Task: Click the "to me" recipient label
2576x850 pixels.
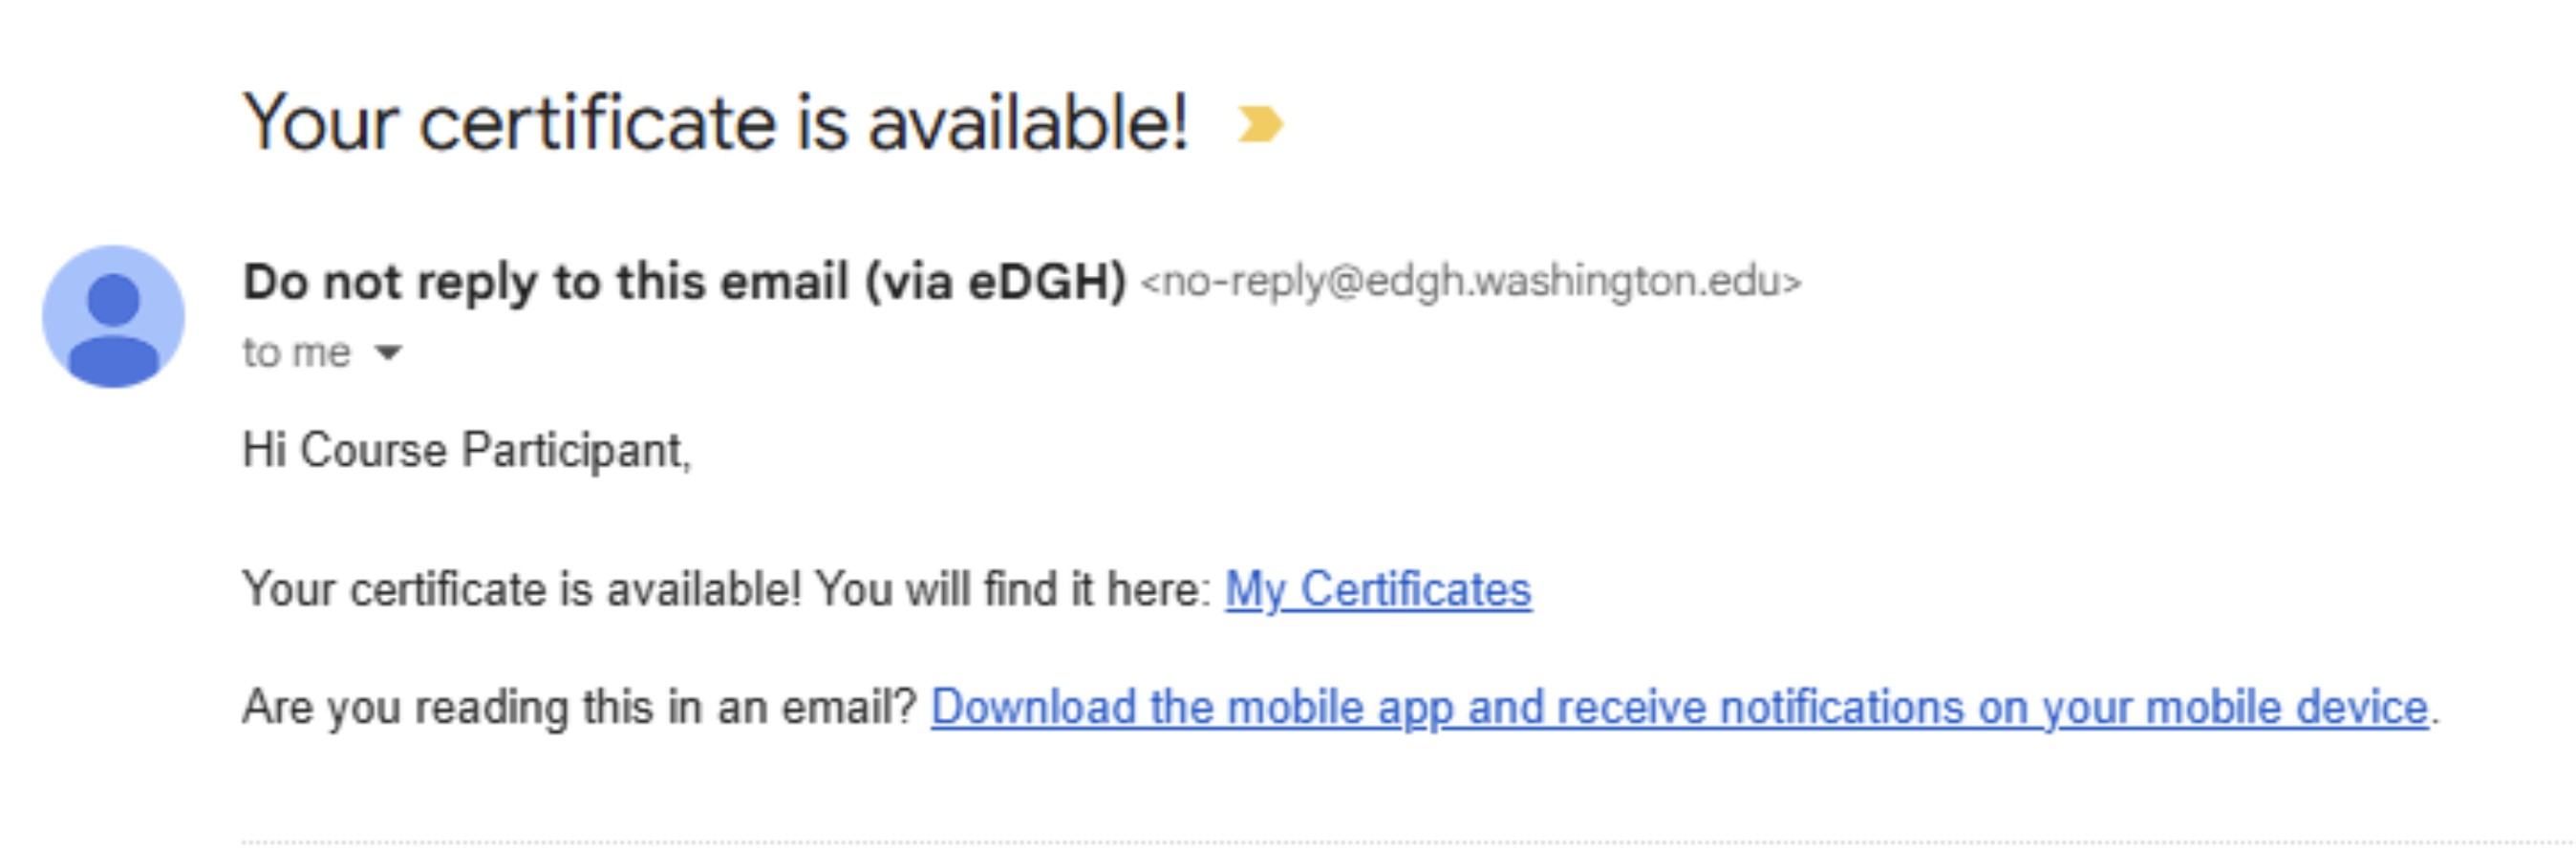Action: [x=296, y=352]
